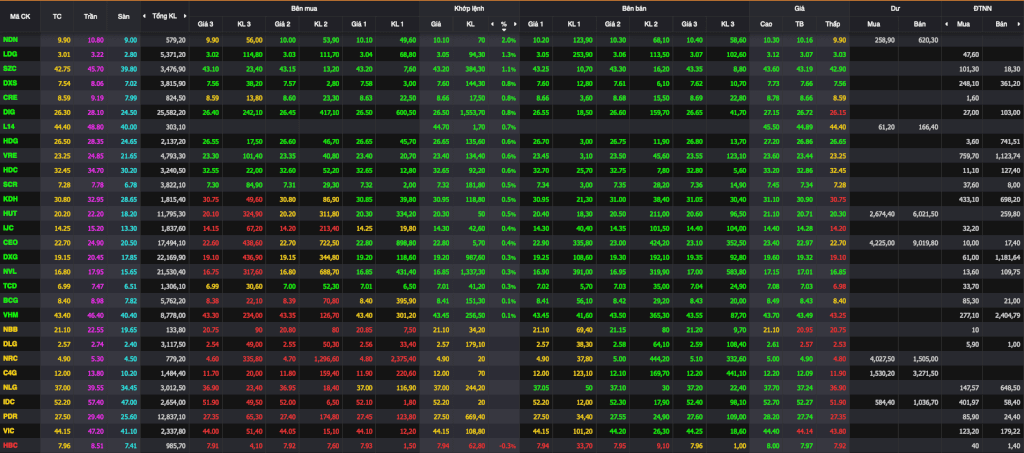The width and height of the screenshot is (1024, 453).
Task: Click right arrow beside Tổng KL header
Action: [184, 16]
